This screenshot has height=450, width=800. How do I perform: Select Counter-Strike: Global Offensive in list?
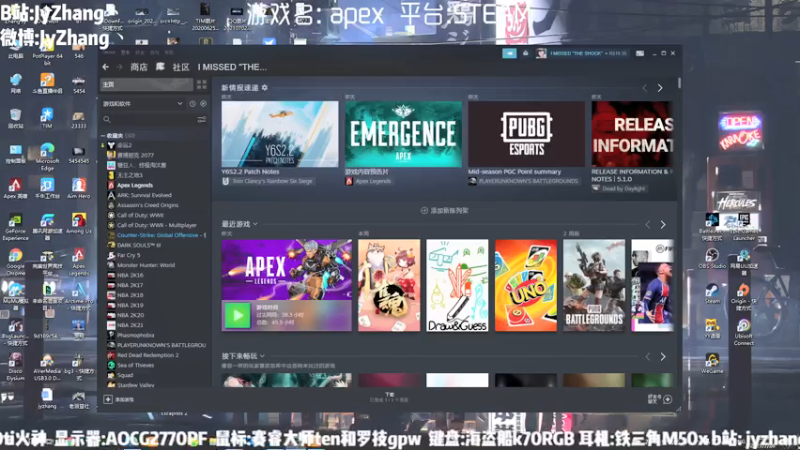point(156,235)
